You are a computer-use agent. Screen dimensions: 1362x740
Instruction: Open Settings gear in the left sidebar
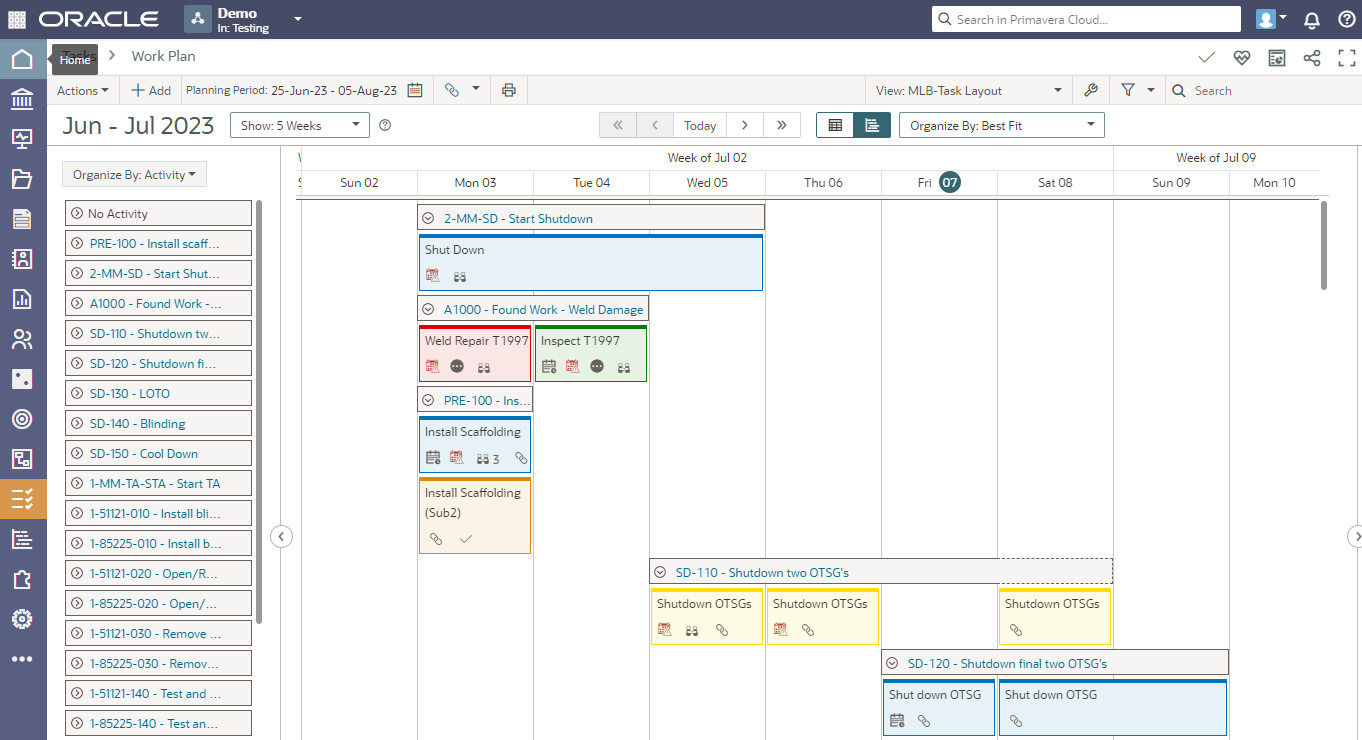coord(22,619)
